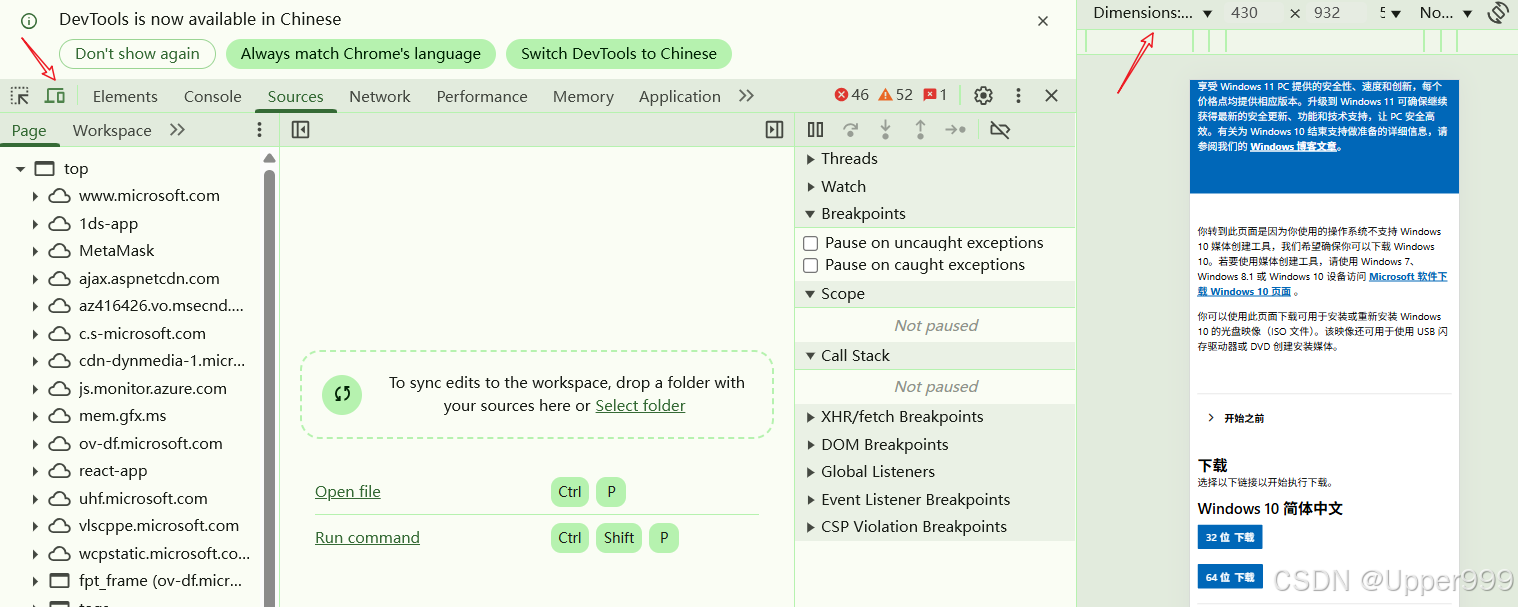Show more Sources sidebar tabs after Workspace
1518x607 pixels.
pyautogui.click(x=177, y=130)
